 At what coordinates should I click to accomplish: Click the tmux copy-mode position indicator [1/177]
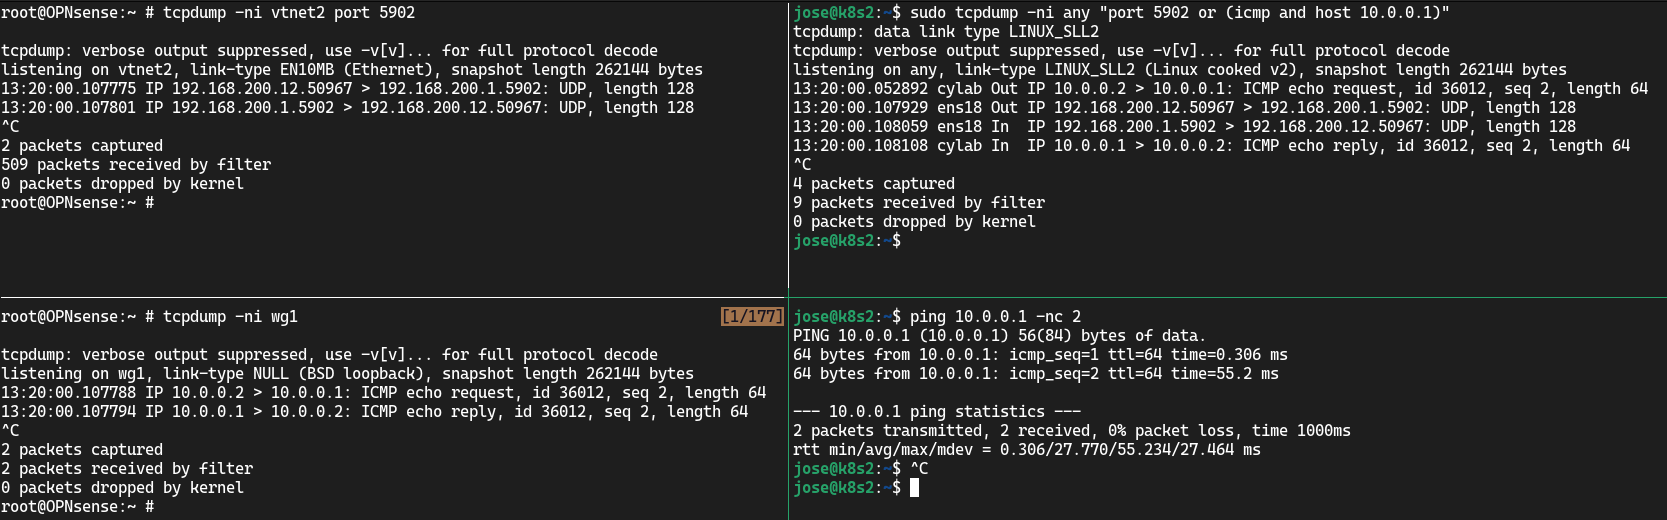[752, 317]
